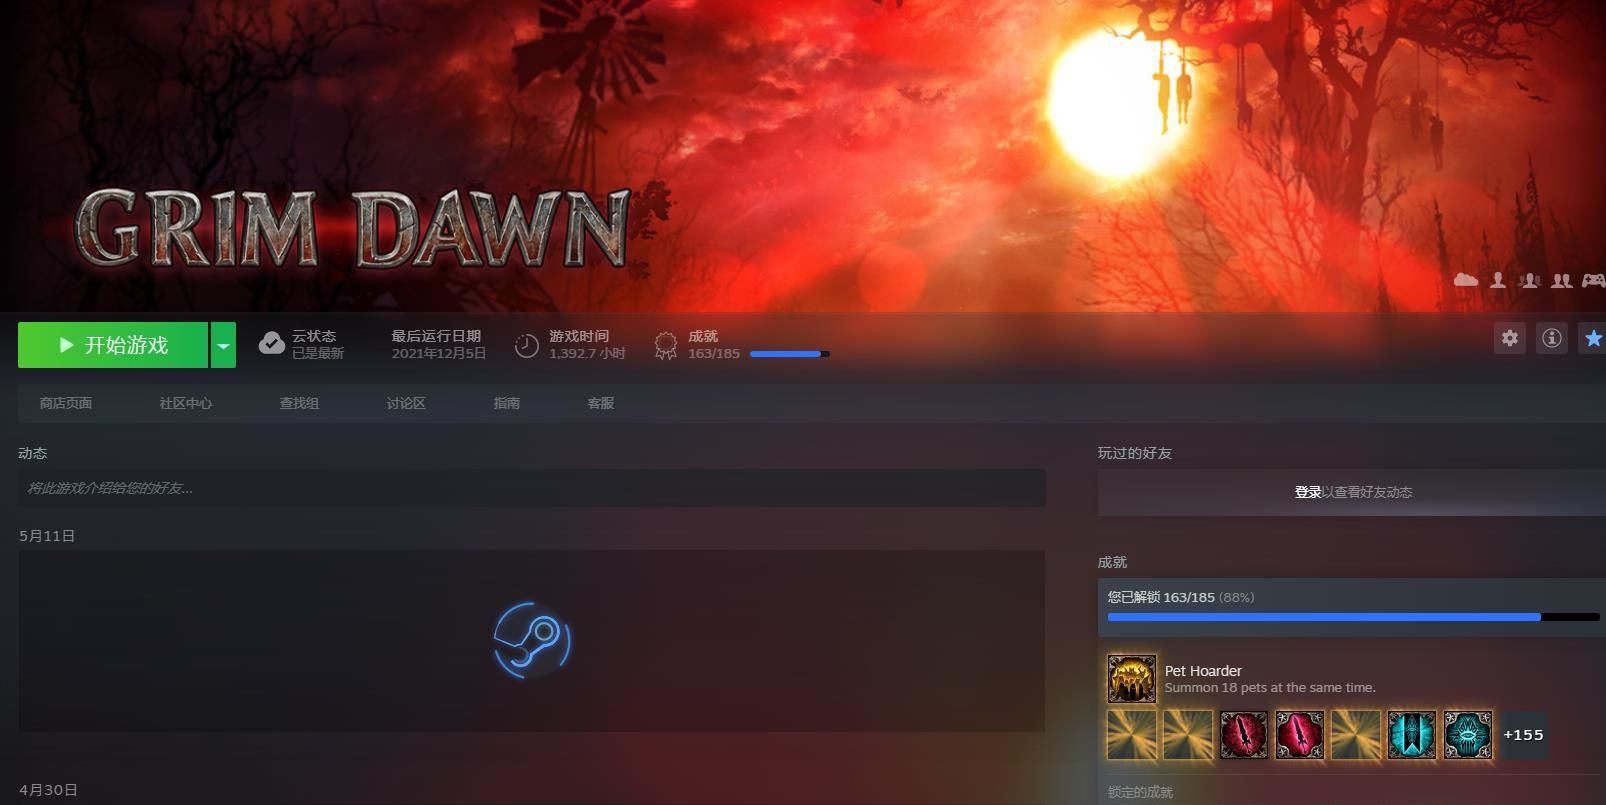Click the controller support gamepad icon
Viewport: 1606px width, 805px height.
1593,280
